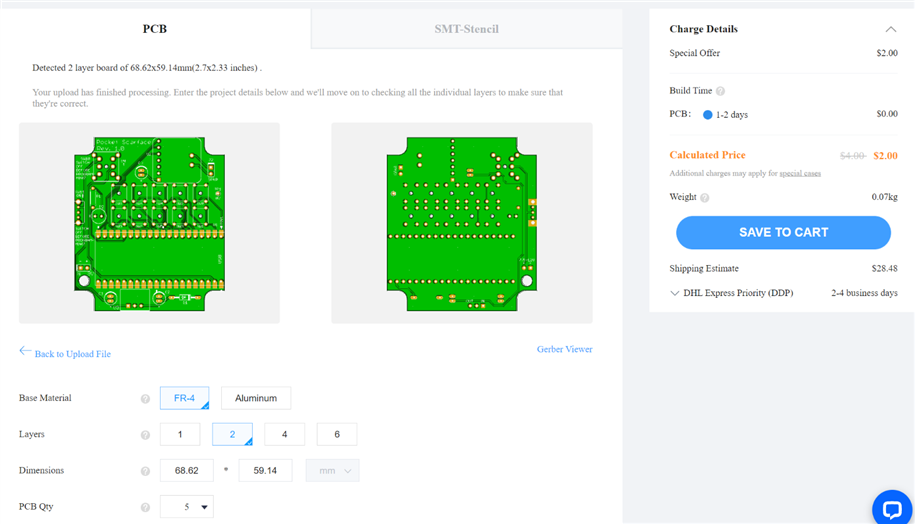Collapse the Charge Details panel

[x=890, y=29]
